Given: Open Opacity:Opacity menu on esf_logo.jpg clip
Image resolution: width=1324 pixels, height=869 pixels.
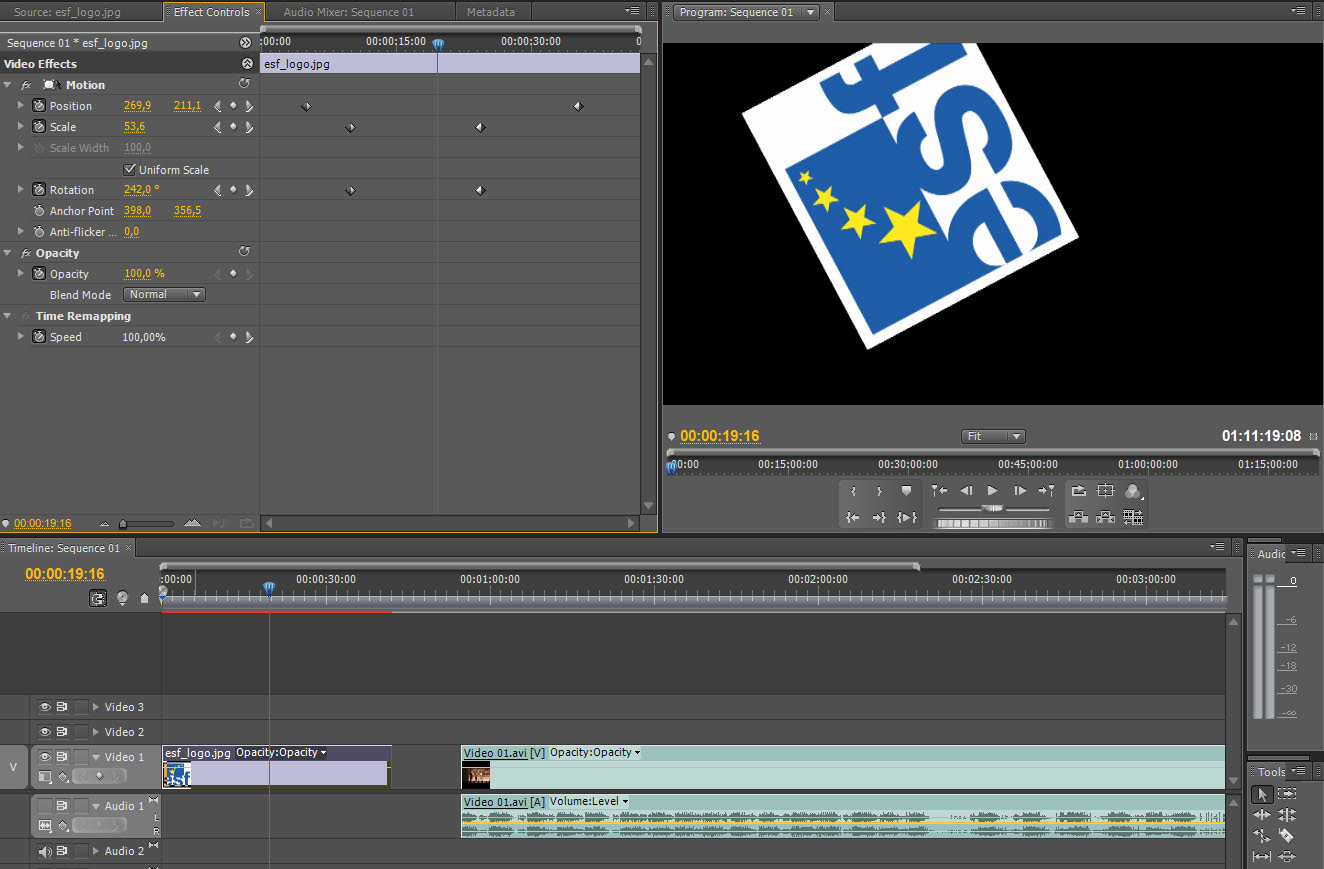Looking at the screenshot, I should 281,752.
